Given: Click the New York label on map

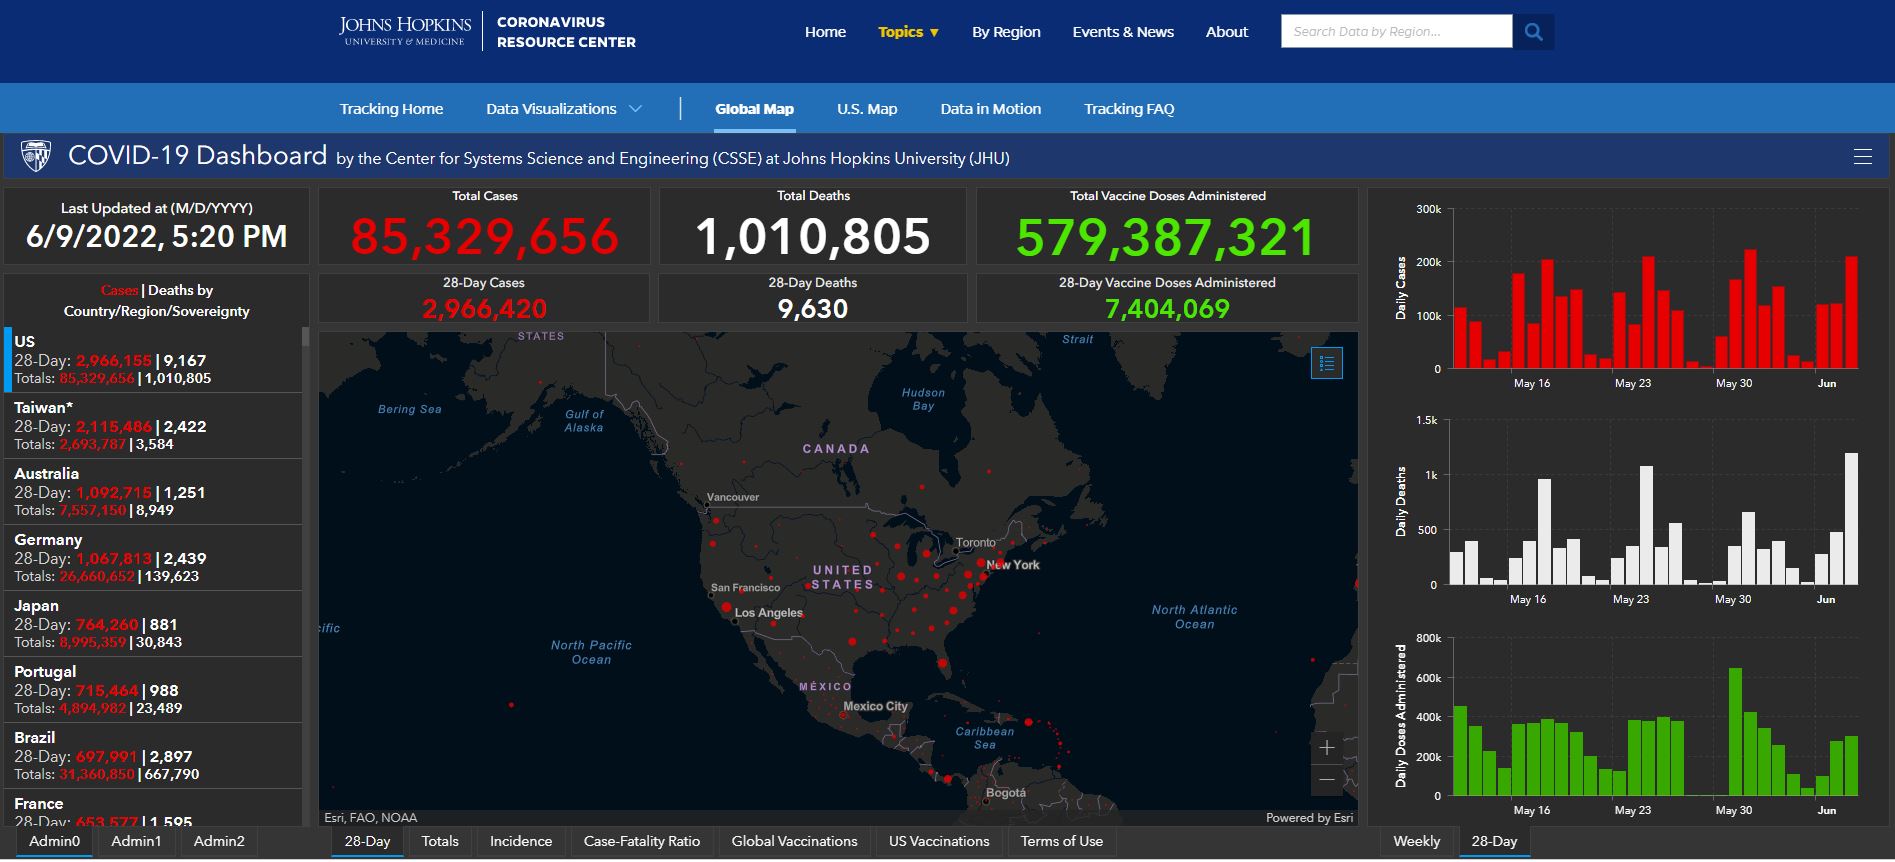Looking at the screenshot, I should [x=1013, y=565].
